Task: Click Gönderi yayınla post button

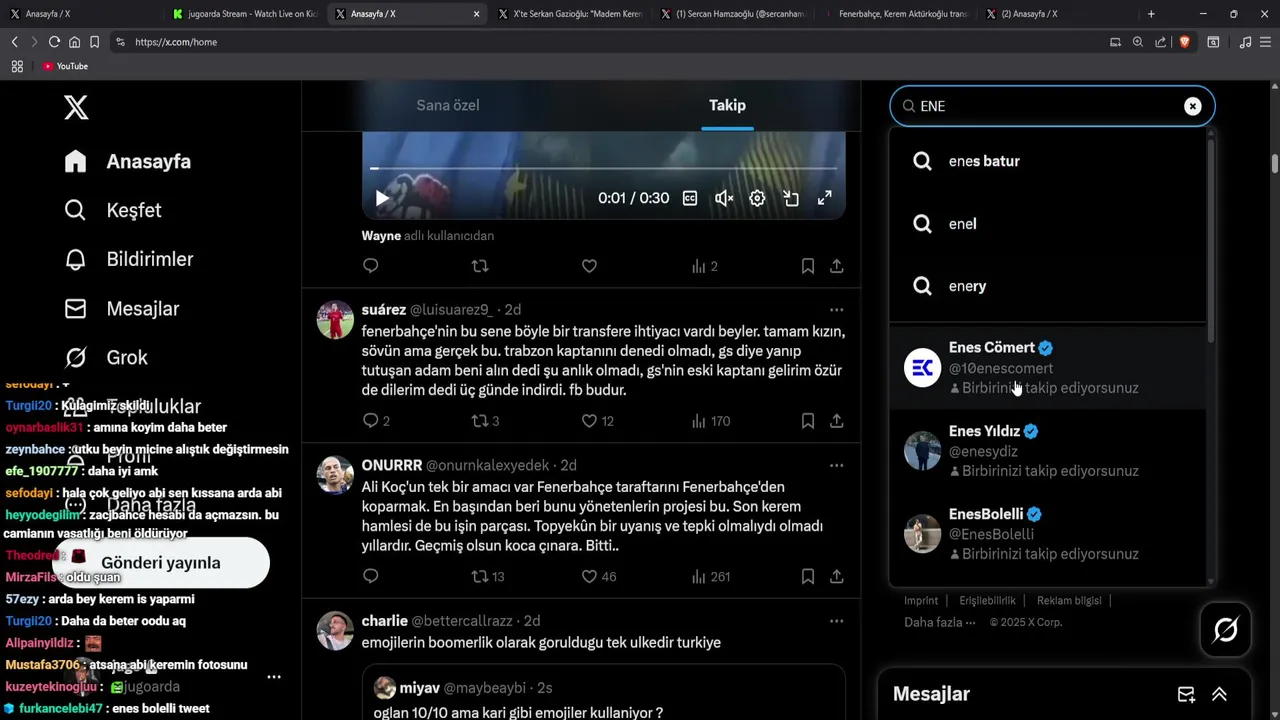Action: tap(160, 563)
